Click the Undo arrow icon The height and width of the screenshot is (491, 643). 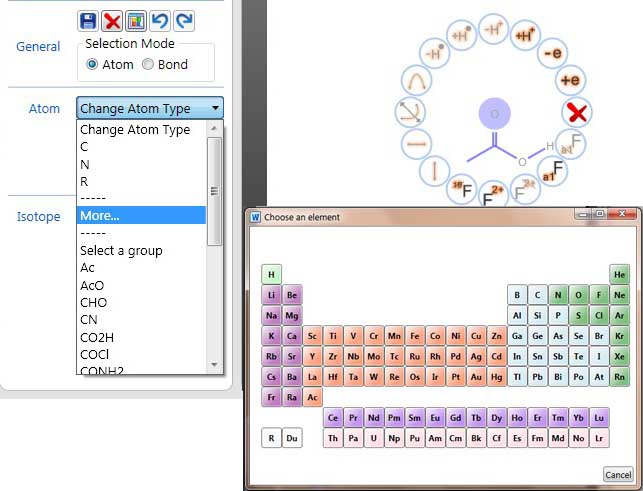160,21
